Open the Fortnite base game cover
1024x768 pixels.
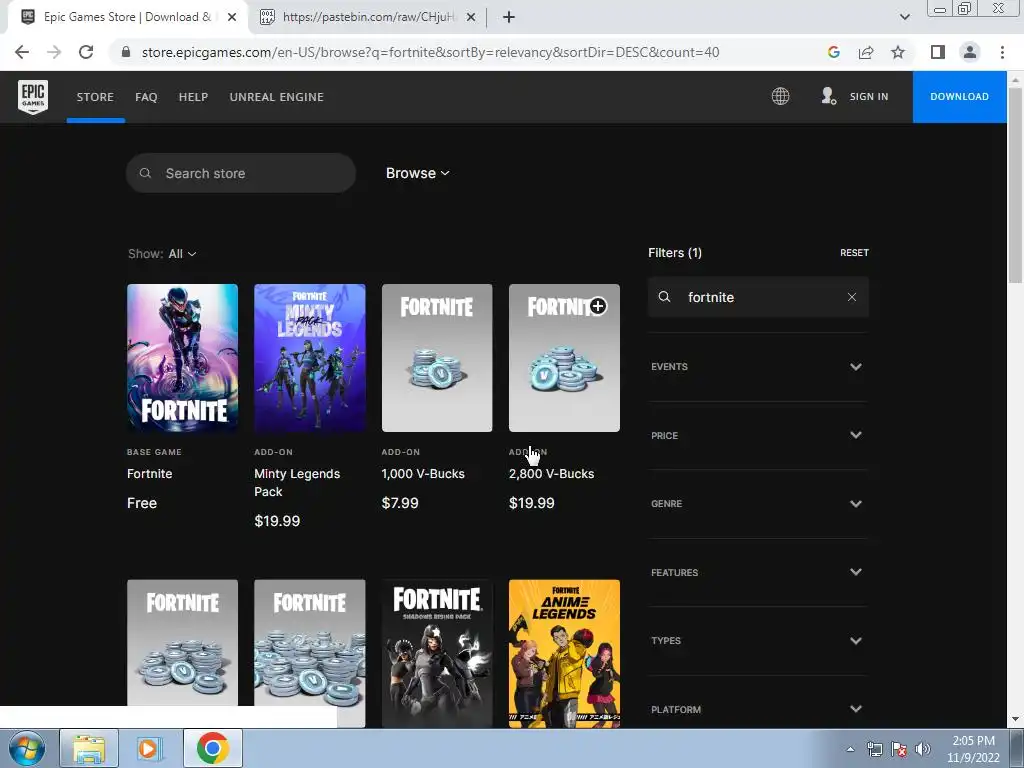click(182, 358)
